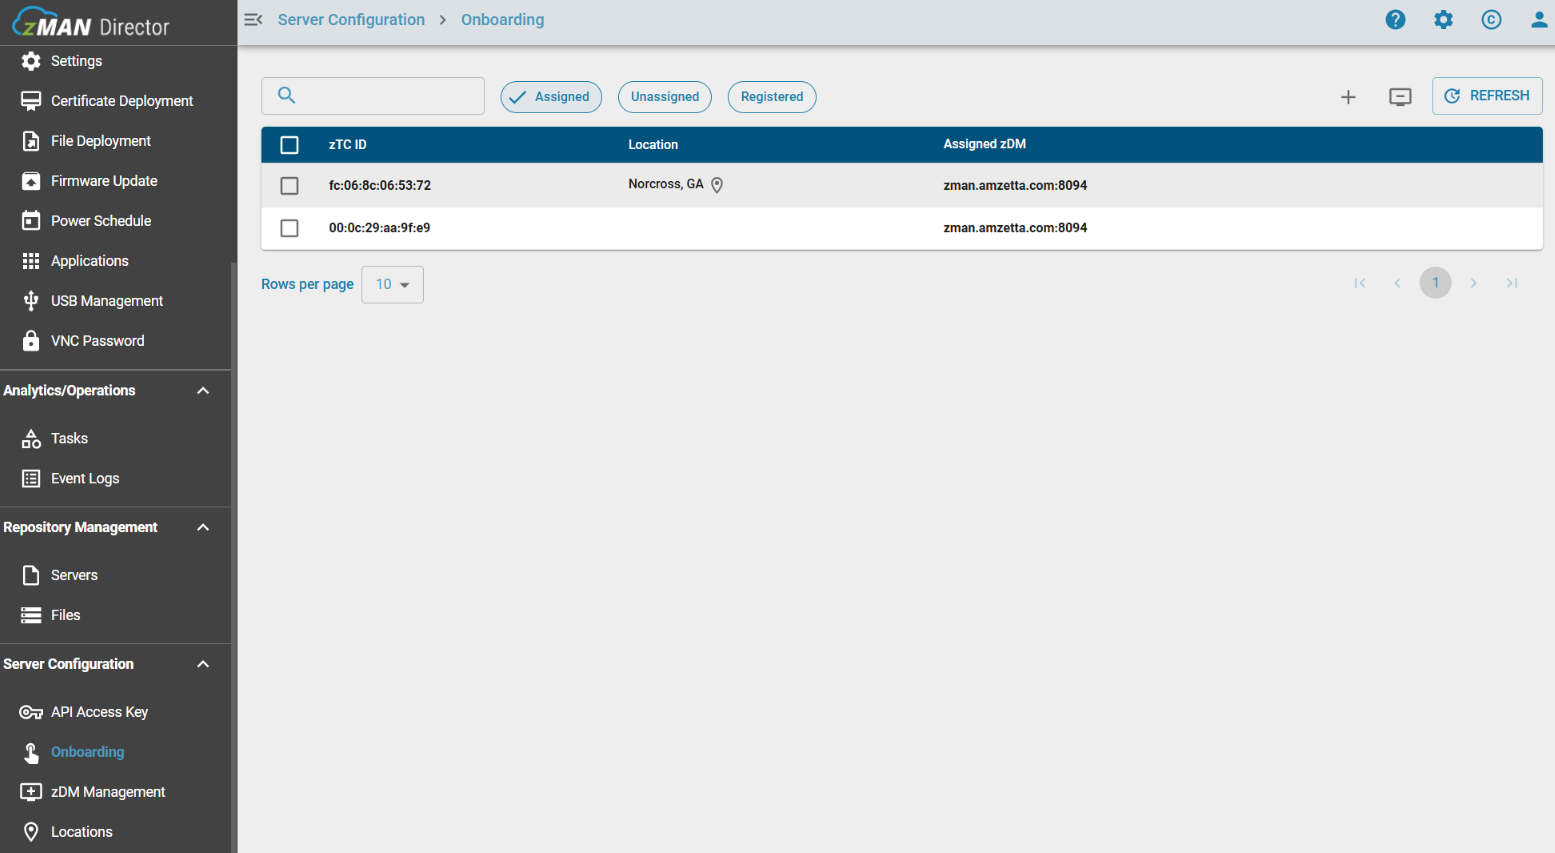Viewport: 1555px width, 853px height.
Task: Click the plus icon to add zTC
Action: [x=1348, y=97]
